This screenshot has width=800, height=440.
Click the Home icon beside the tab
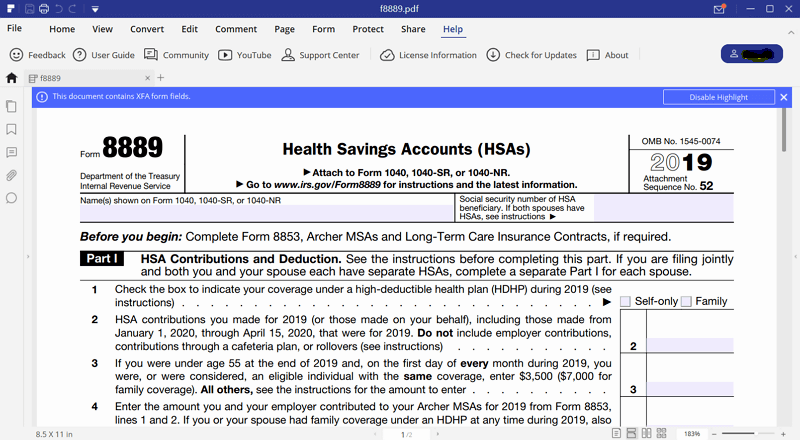[x=12, y=78]
